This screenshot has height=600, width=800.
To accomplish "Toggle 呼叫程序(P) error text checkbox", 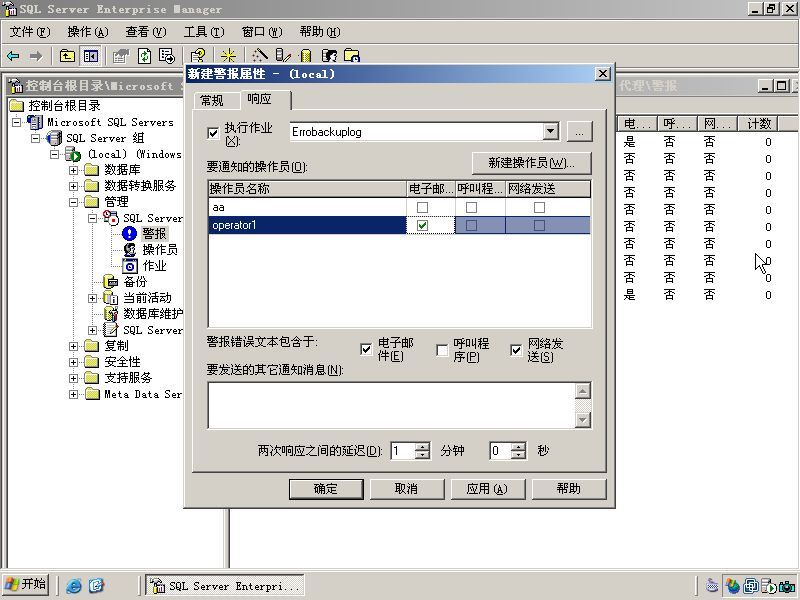I will (442, 350).
